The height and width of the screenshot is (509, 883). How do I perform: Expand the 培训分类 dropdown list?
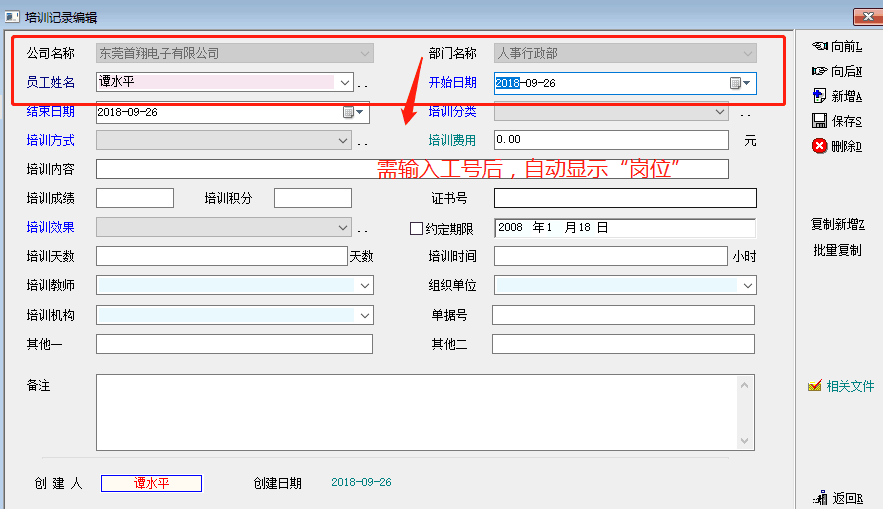[x=720, y=112]
